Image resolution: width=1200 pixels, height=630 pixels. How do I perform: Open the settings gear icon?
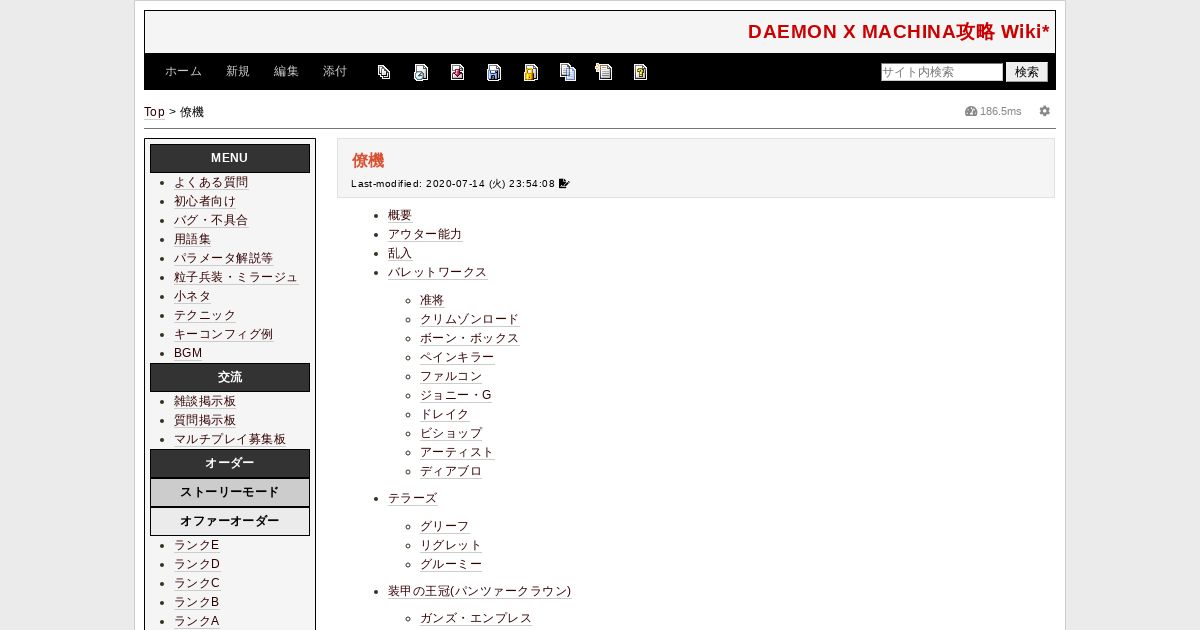[1045, 111]
